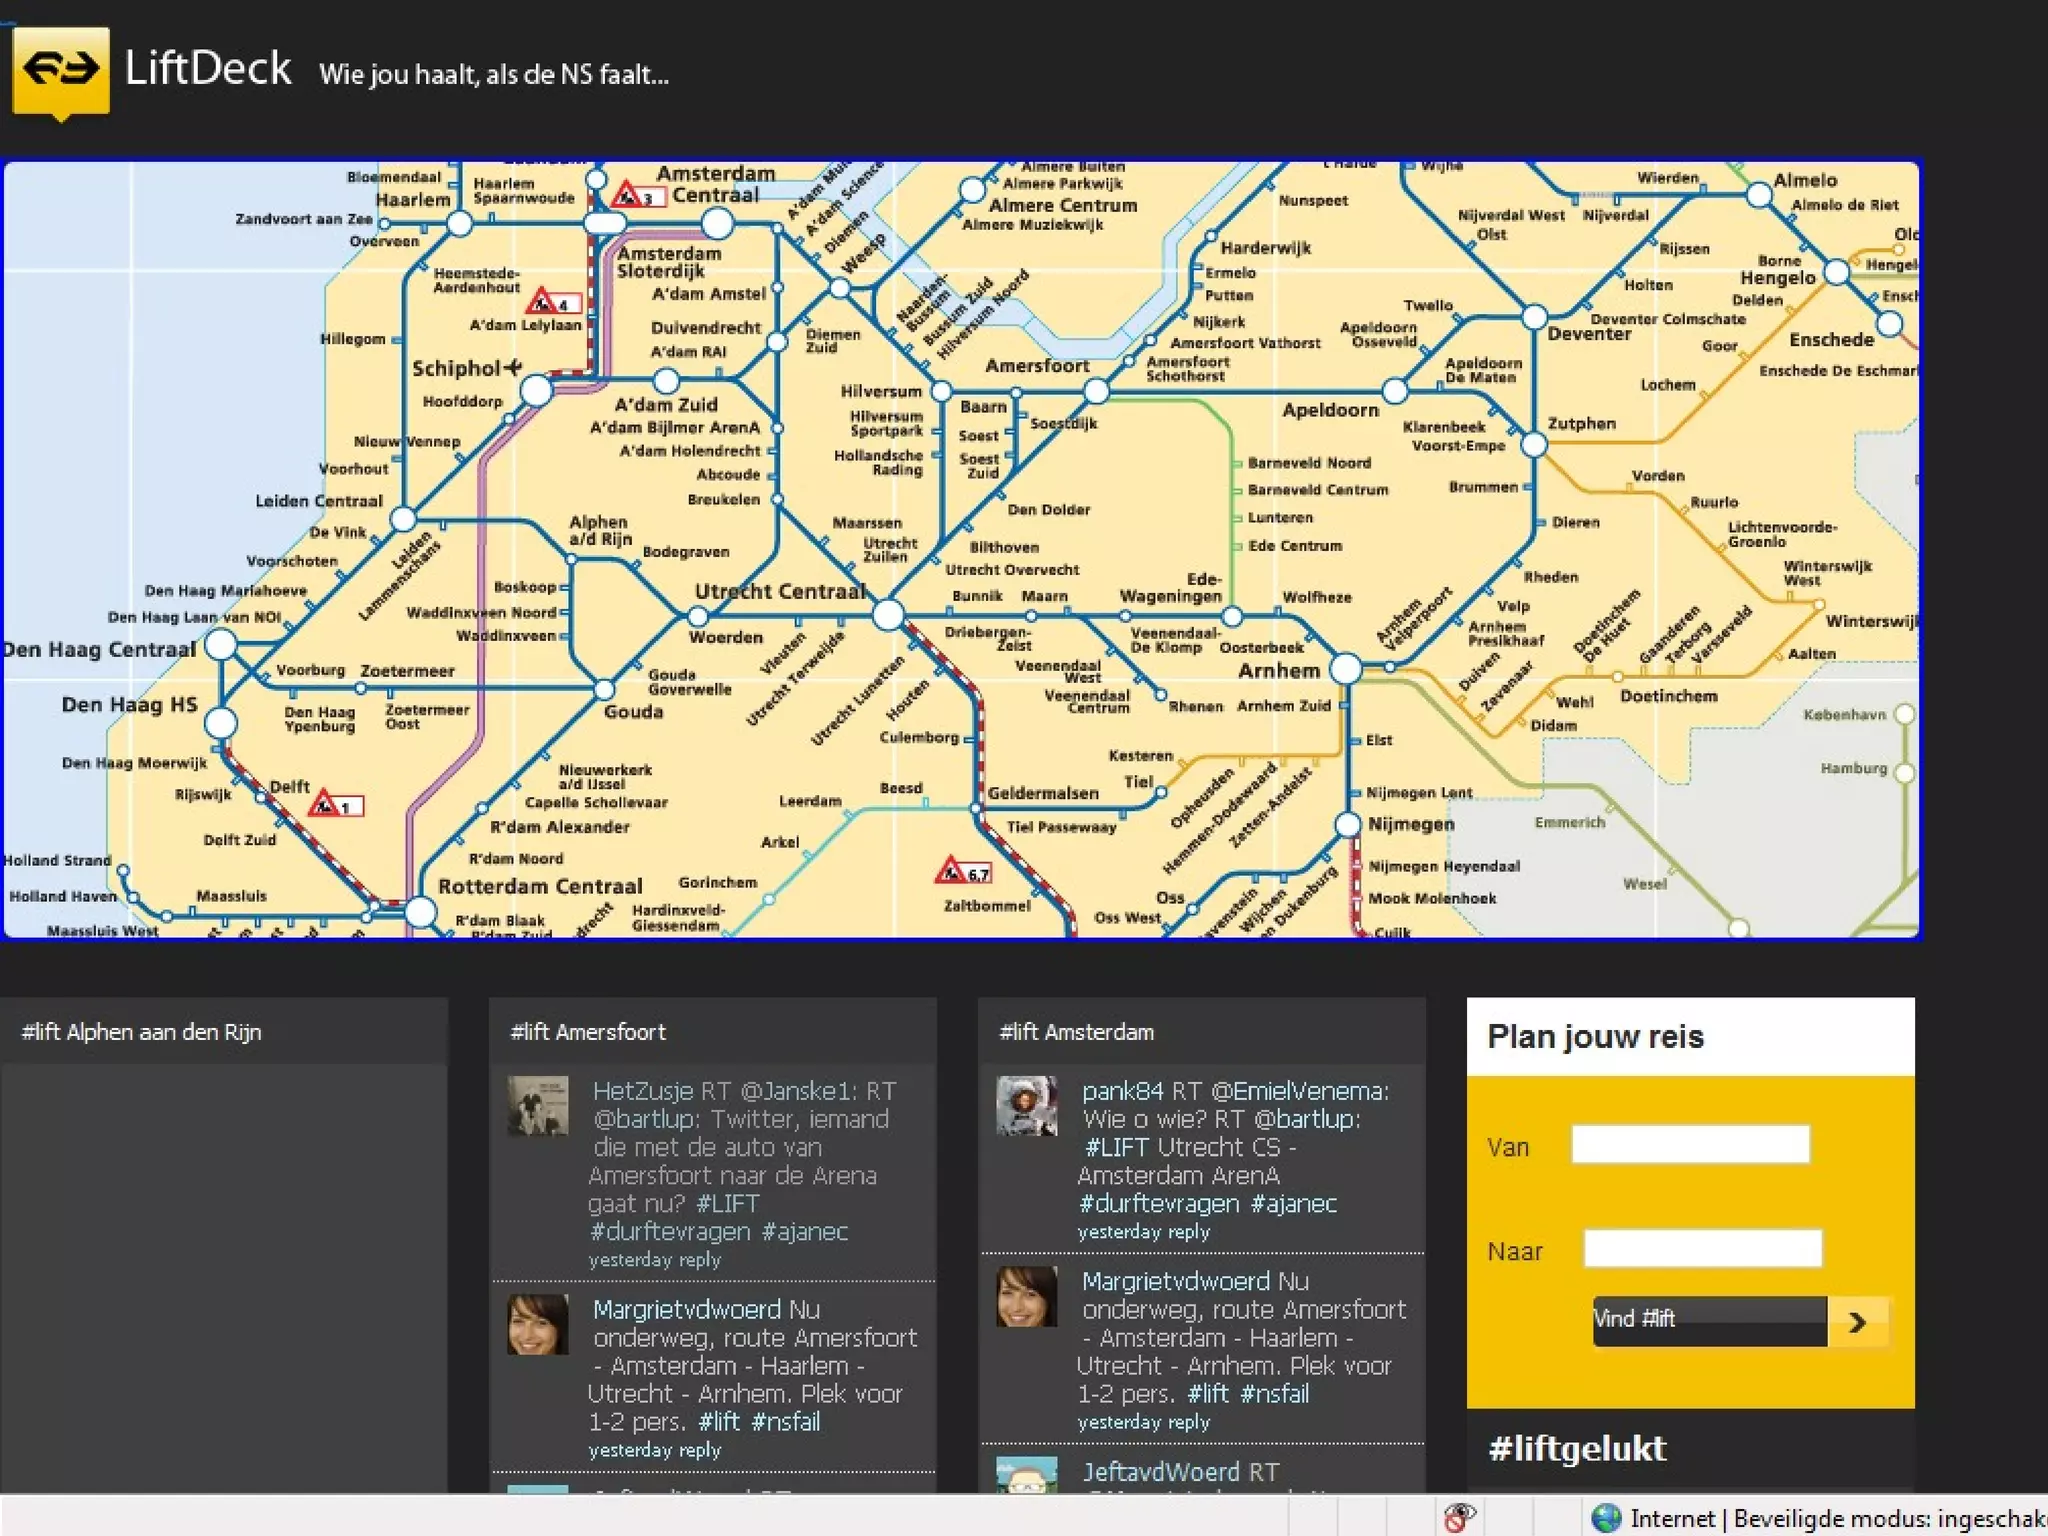
Task: Click reply on the first HetZusje tweet
Action: coord(699,1260)
